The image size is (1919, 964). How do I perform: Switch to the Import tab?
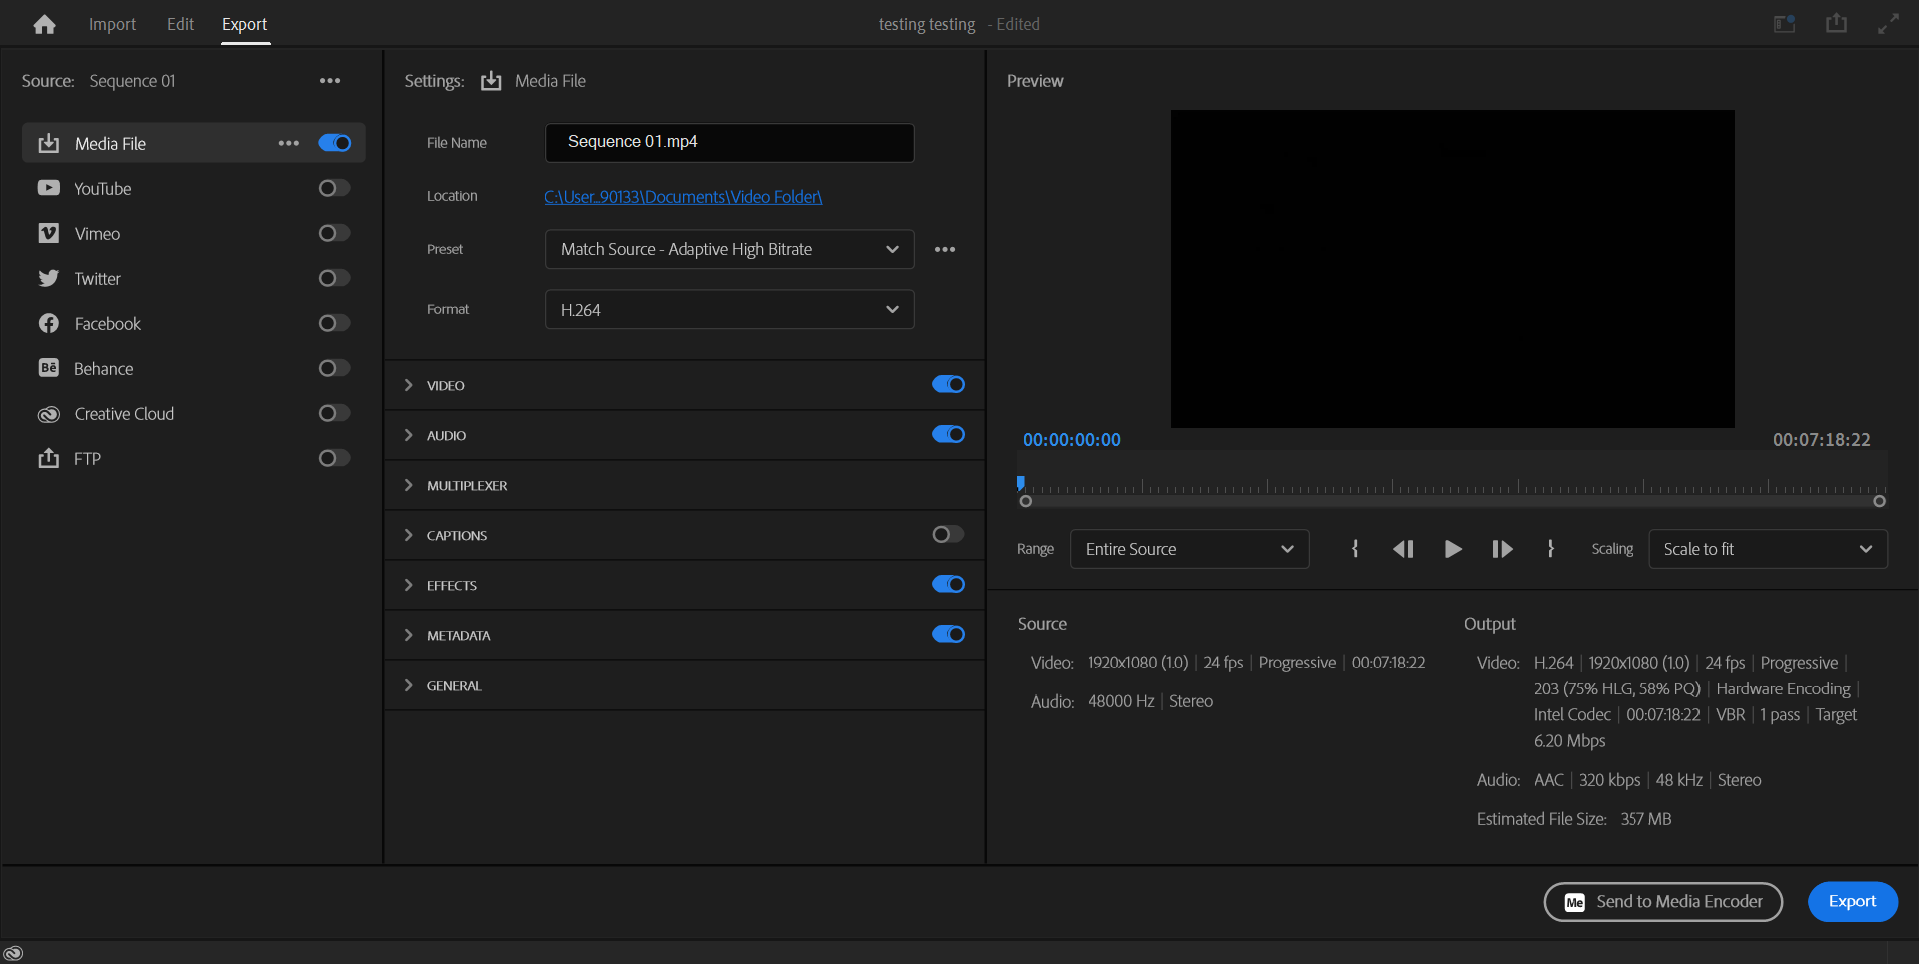tap(112, 23)
